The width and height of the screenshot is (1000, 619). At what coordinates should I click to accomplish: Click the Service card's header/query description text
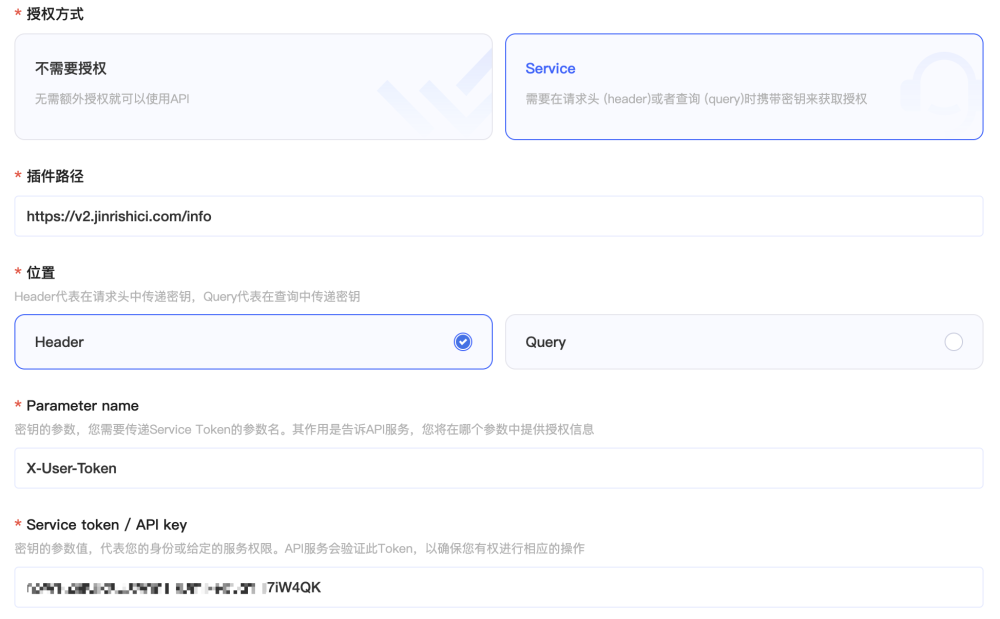point(695,99)
